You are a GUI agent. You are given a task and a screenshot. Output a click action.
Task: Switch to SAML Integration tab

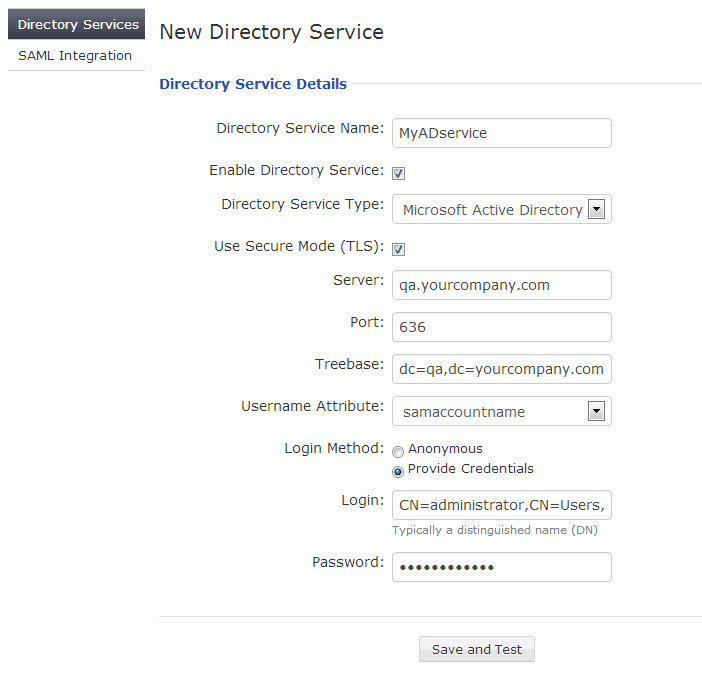pos(76,56)
